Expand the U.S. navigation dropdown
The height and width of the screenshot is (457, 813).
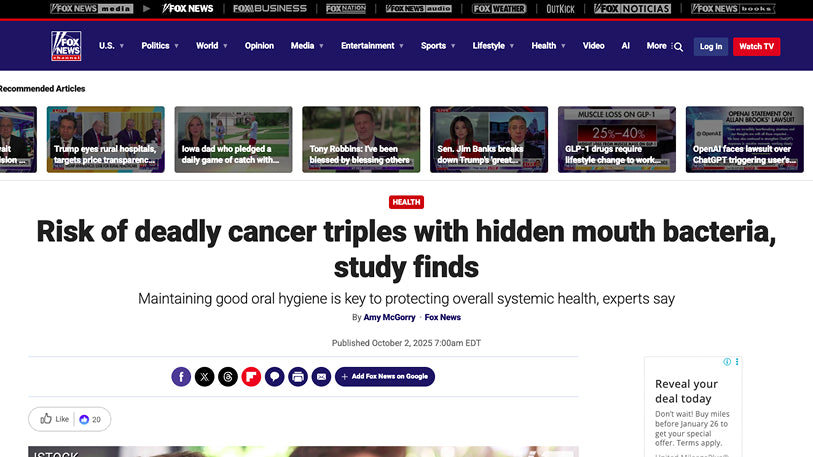point(111,46)
